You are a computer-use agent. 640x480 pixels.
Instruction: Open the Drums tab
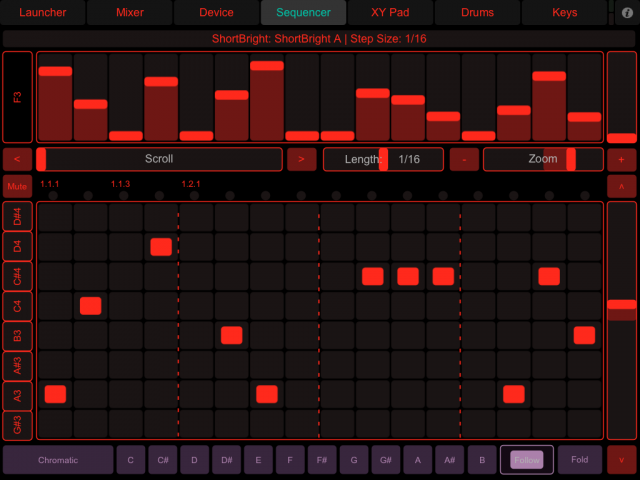[x=478, y=13]
